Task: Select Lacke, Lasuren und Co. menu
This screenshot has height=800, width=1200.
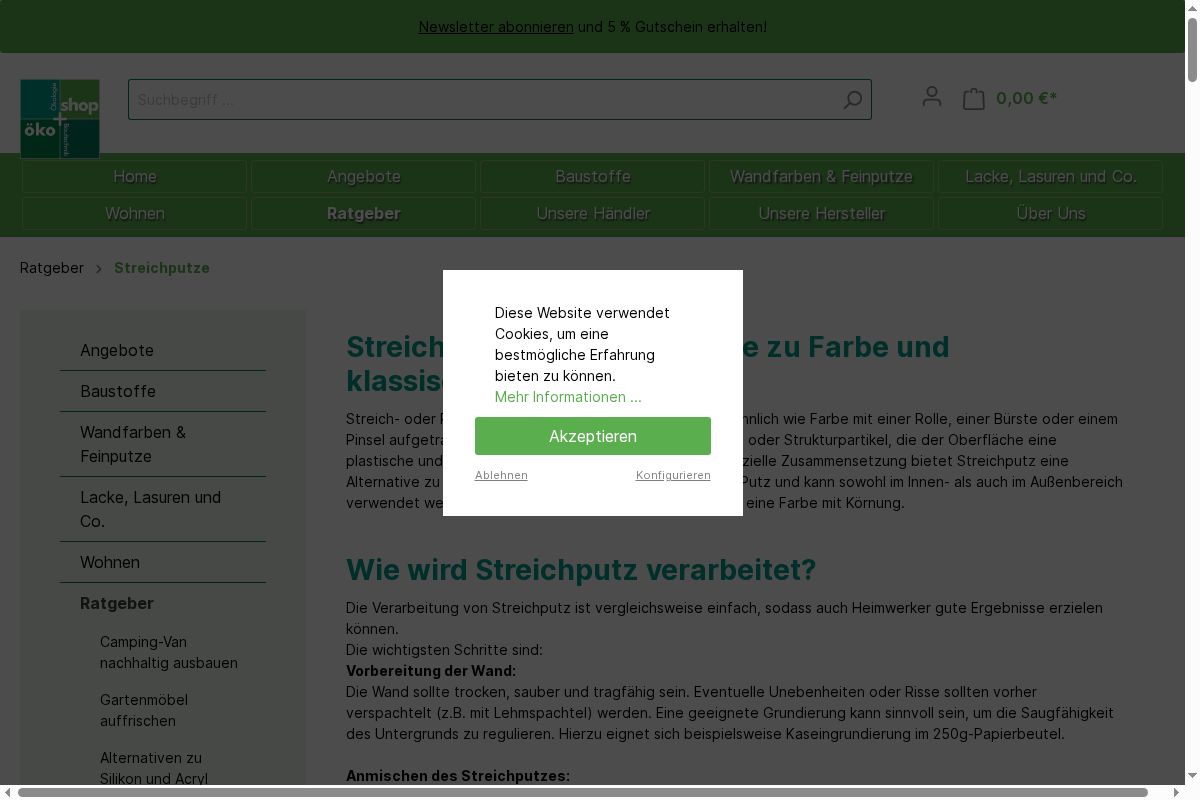Action: [1050, 177]
